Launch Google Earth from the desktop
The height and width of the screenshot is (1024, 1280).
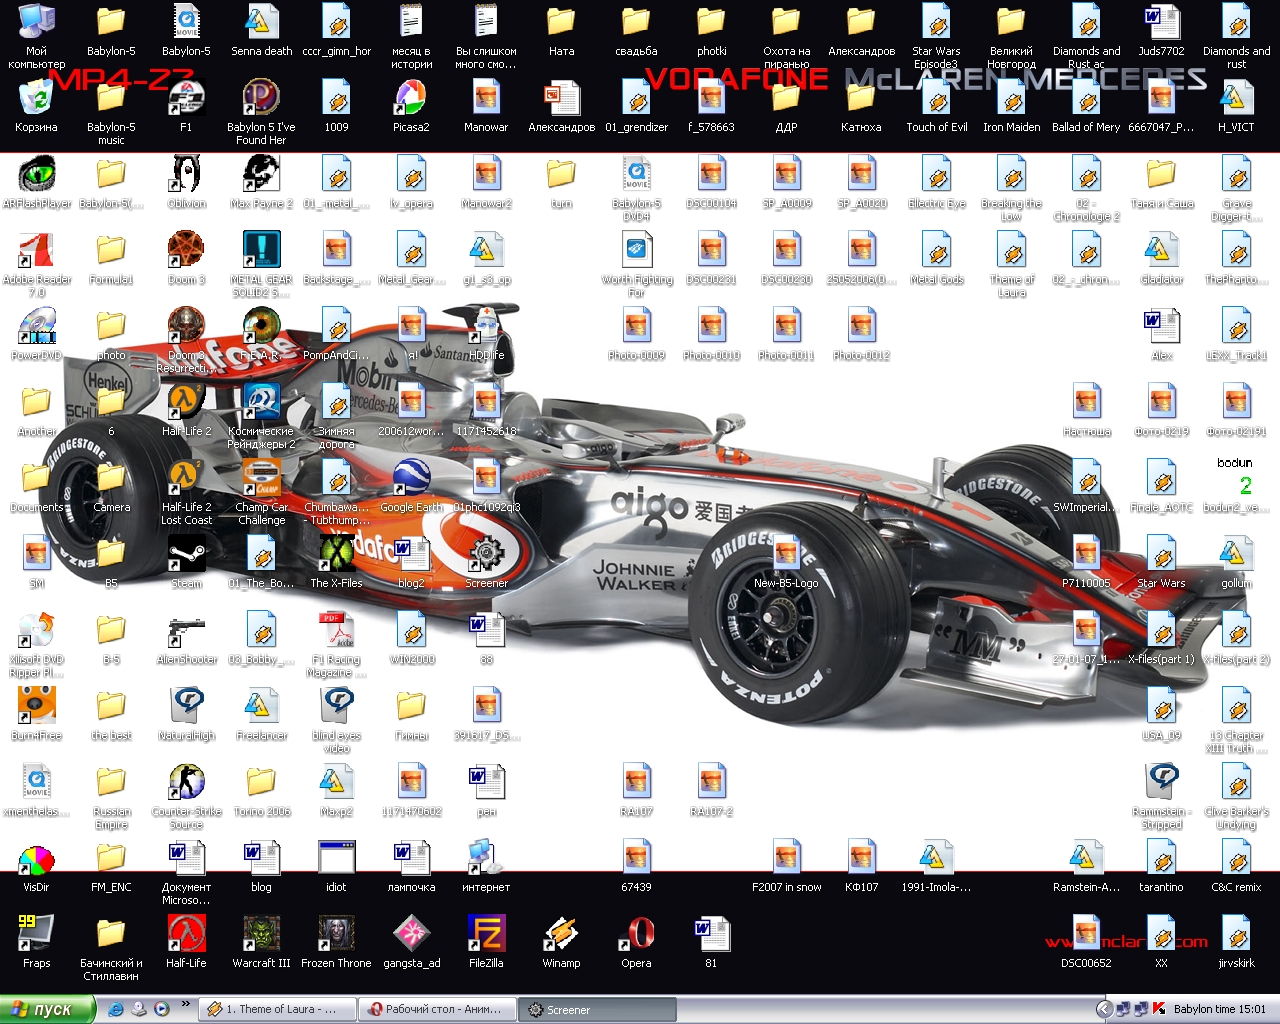click(411, 486)
